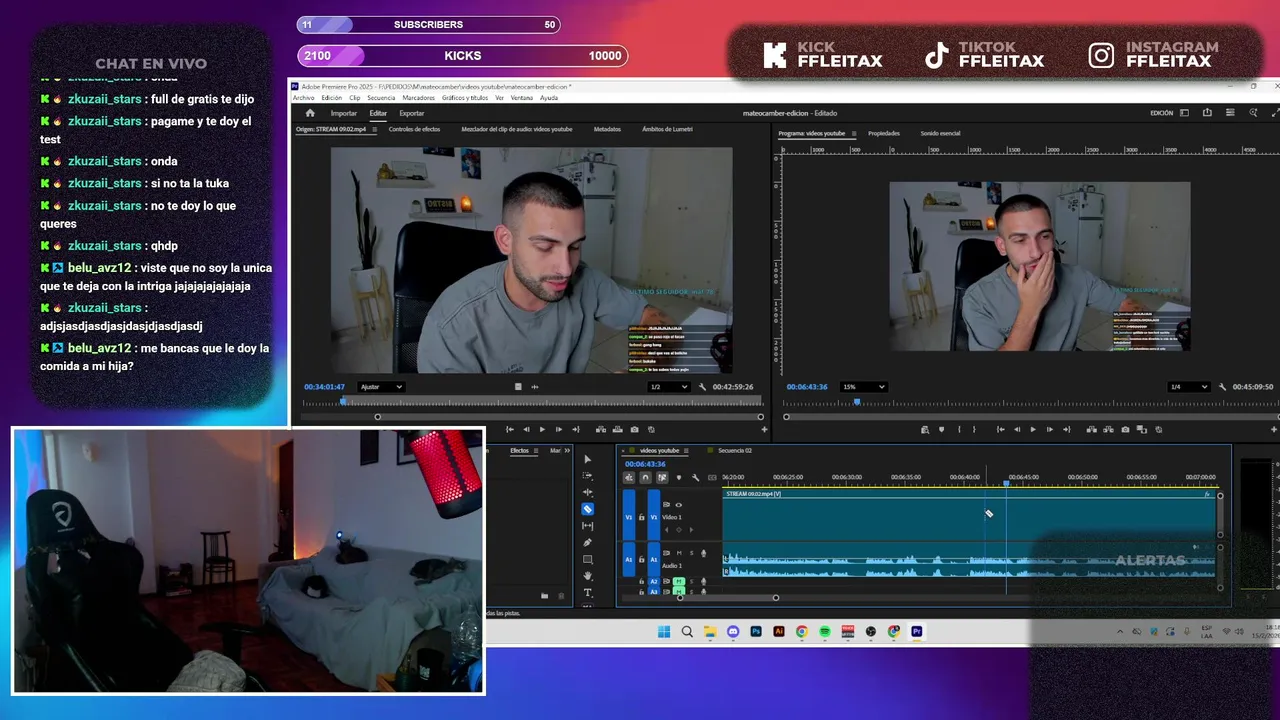
Task: Click the Source monitor button editor plus
Action: 764,429
